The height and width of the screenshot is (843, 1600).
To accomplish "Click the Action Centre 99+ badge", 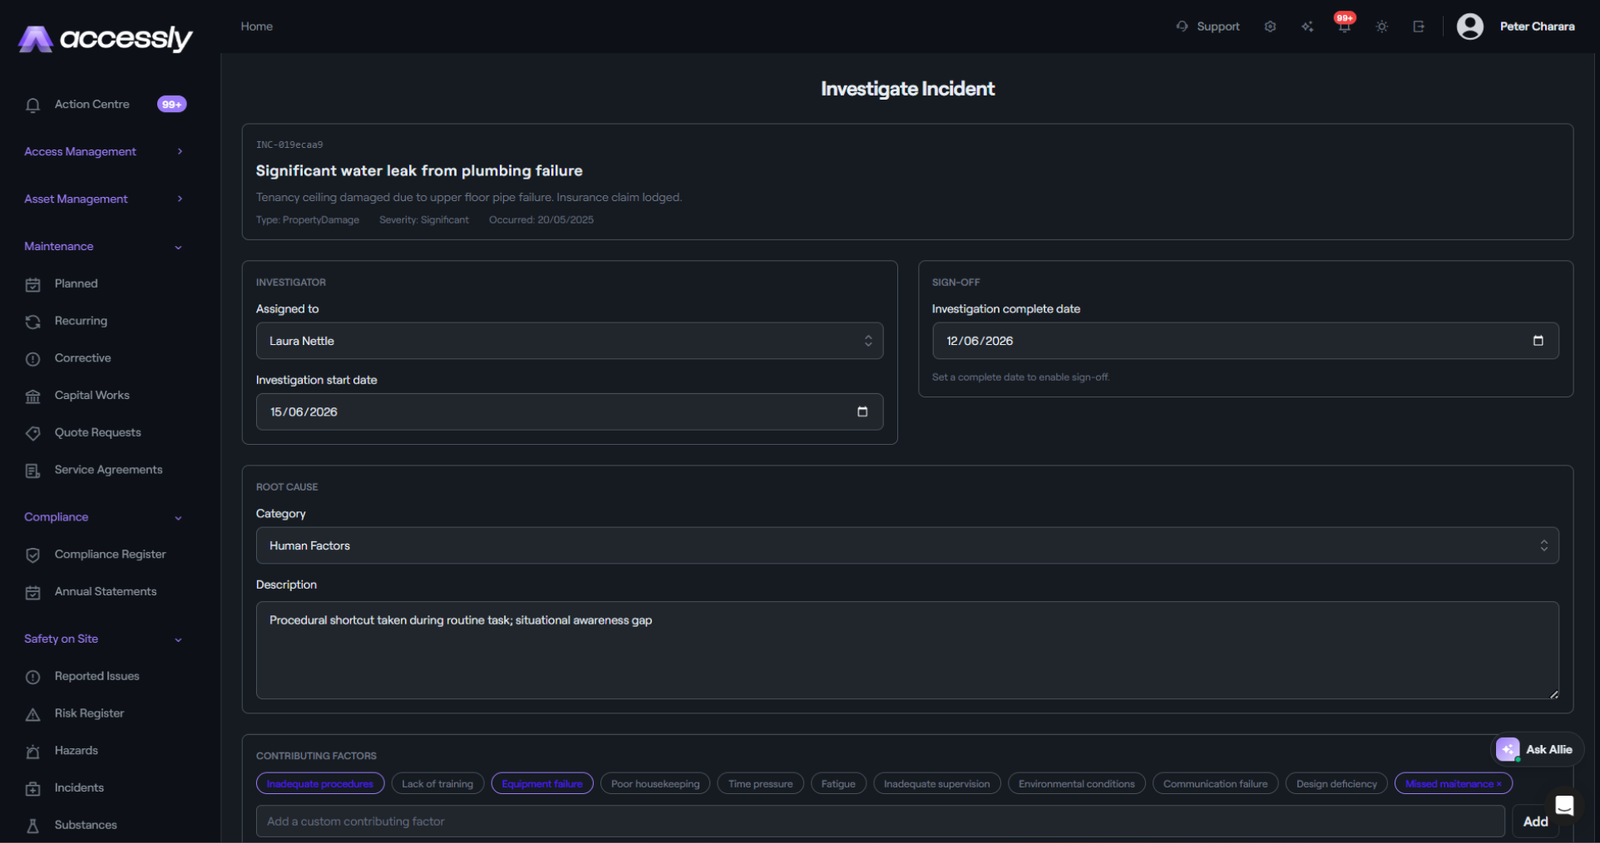I will tap(172, 104).
